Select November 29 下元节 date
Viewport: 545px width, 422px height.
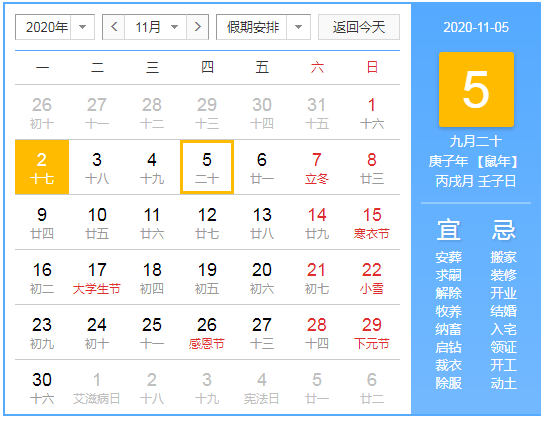click(x=372, y=332)
